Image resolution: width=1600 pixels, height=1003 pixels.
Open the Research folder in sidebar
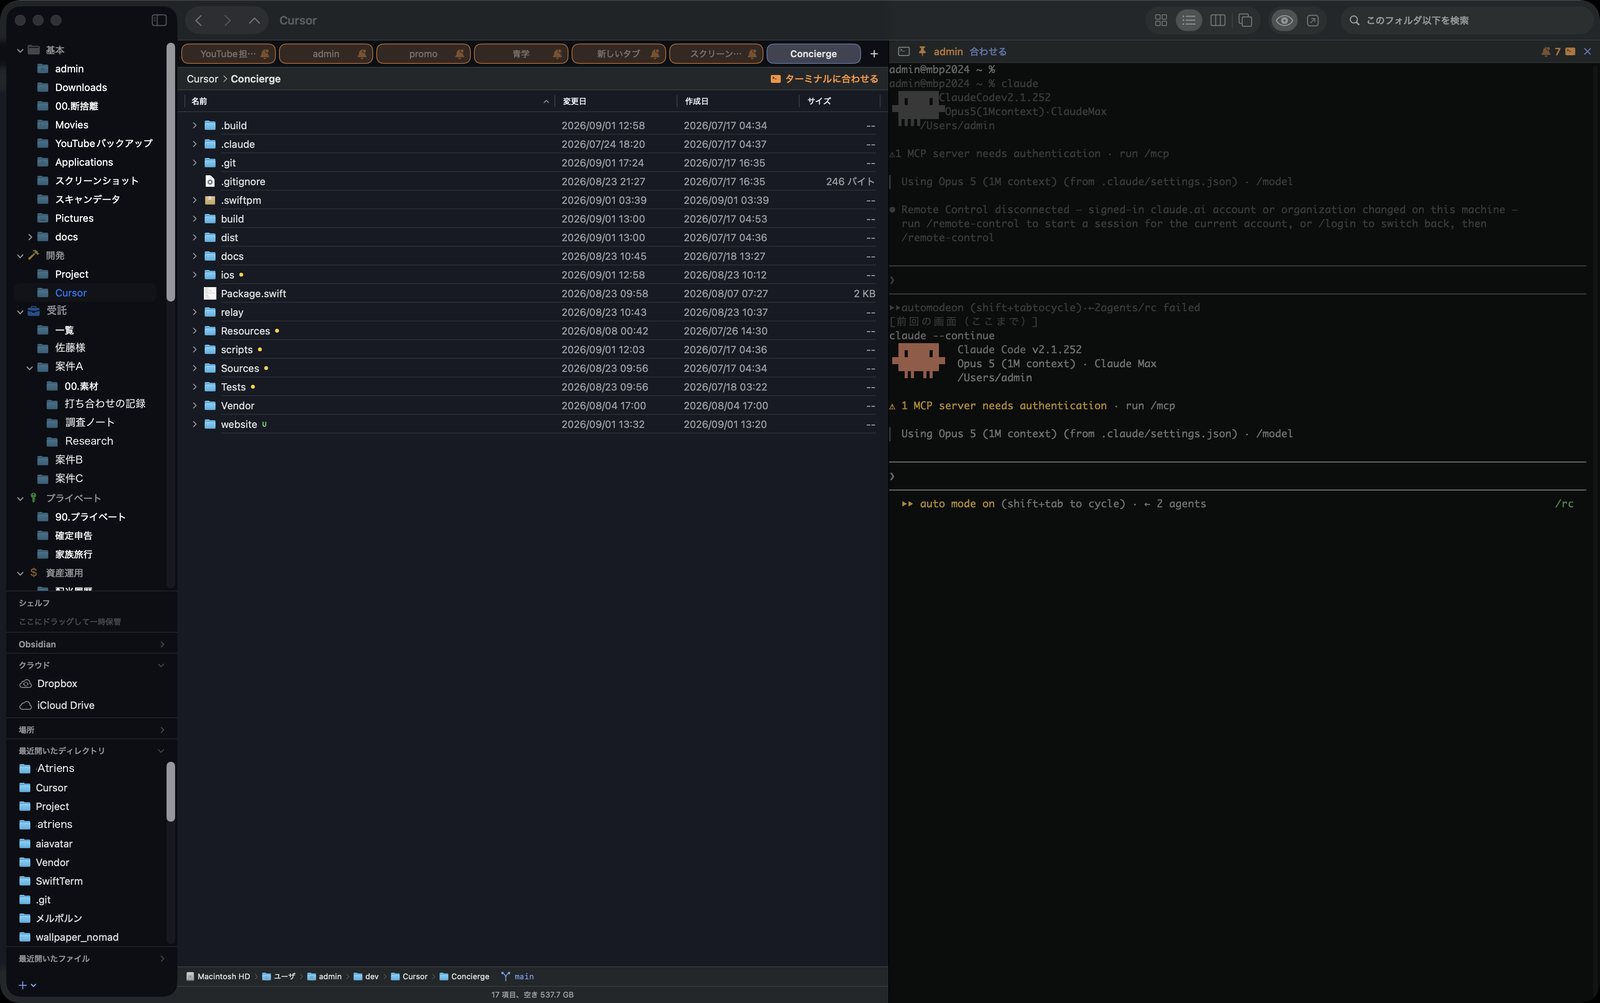click(89, 441)
